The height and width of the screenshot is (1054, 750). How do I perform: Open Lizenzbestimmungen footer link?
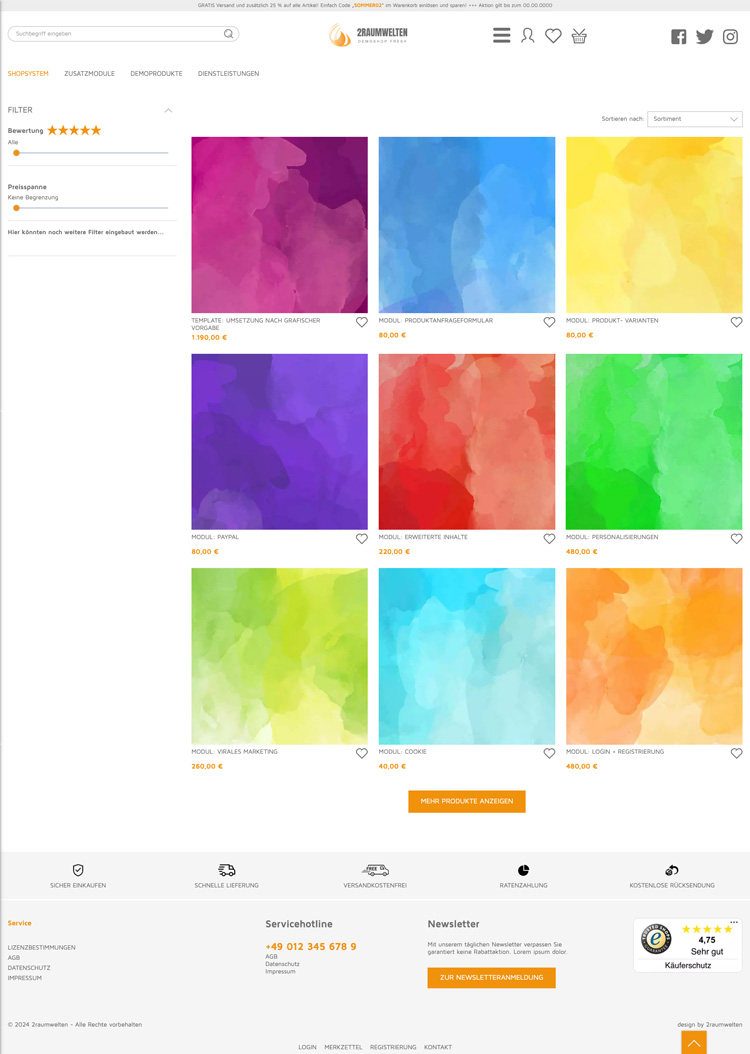[42, 947]
